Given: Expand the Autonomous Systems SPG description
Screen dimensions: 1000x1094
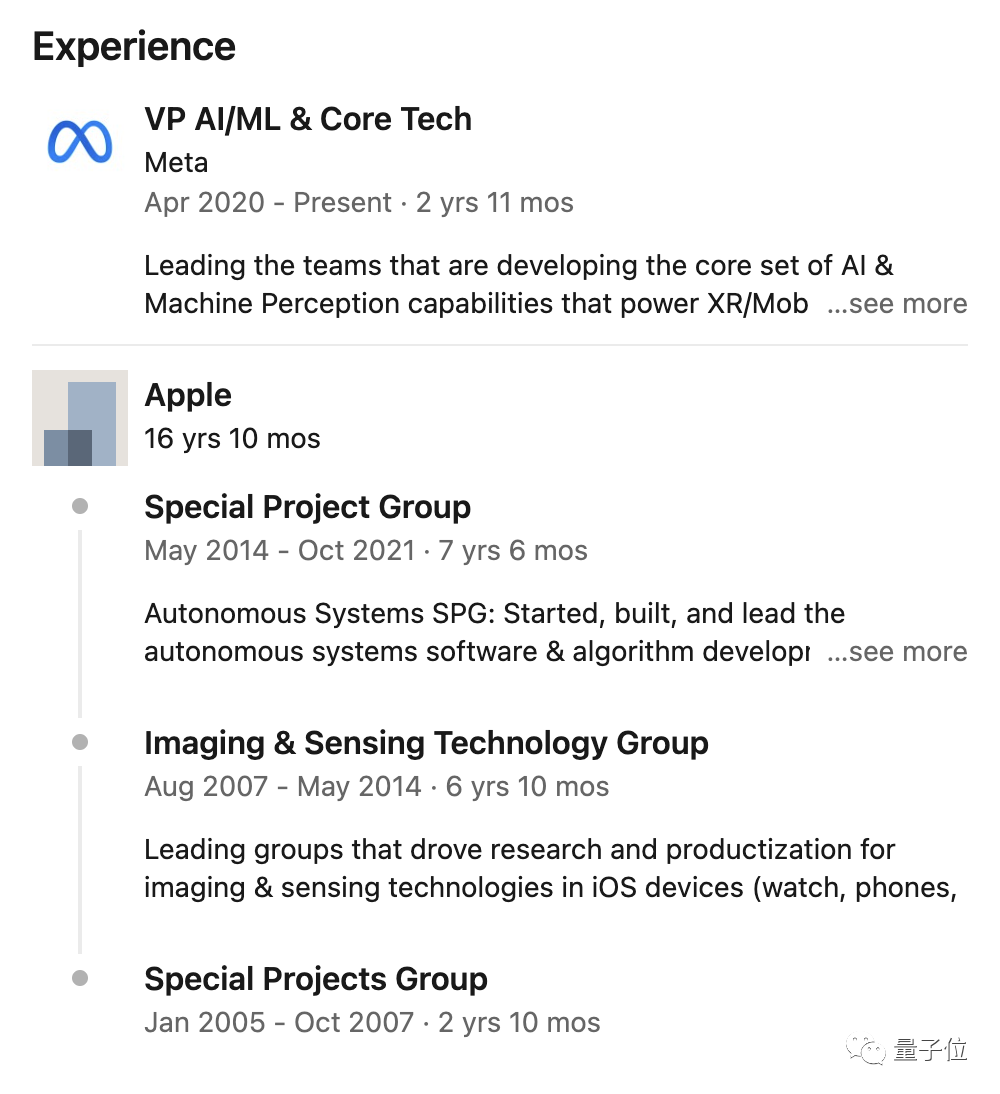Looking at the screenshot, I should [x=898, y=652].
